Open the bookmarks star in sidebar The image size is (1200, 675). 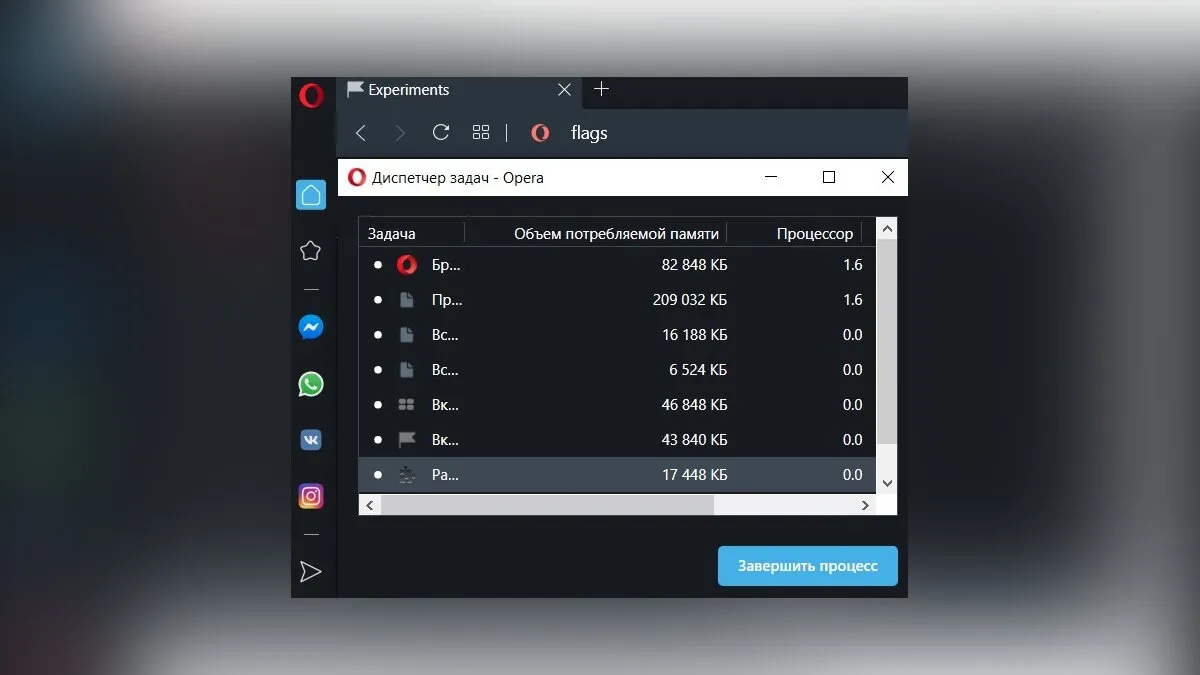click(311, 251)
